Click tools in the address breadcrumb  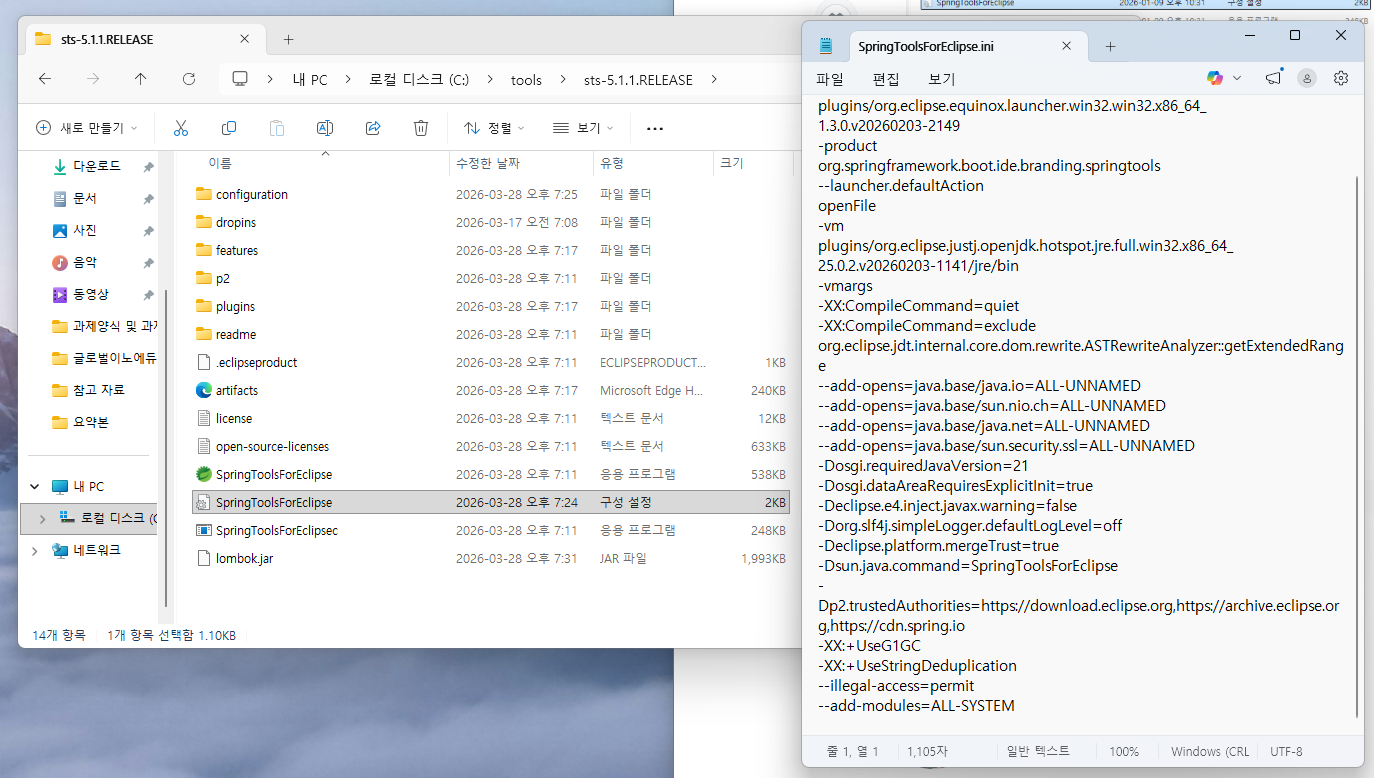(x=526, y=80)
